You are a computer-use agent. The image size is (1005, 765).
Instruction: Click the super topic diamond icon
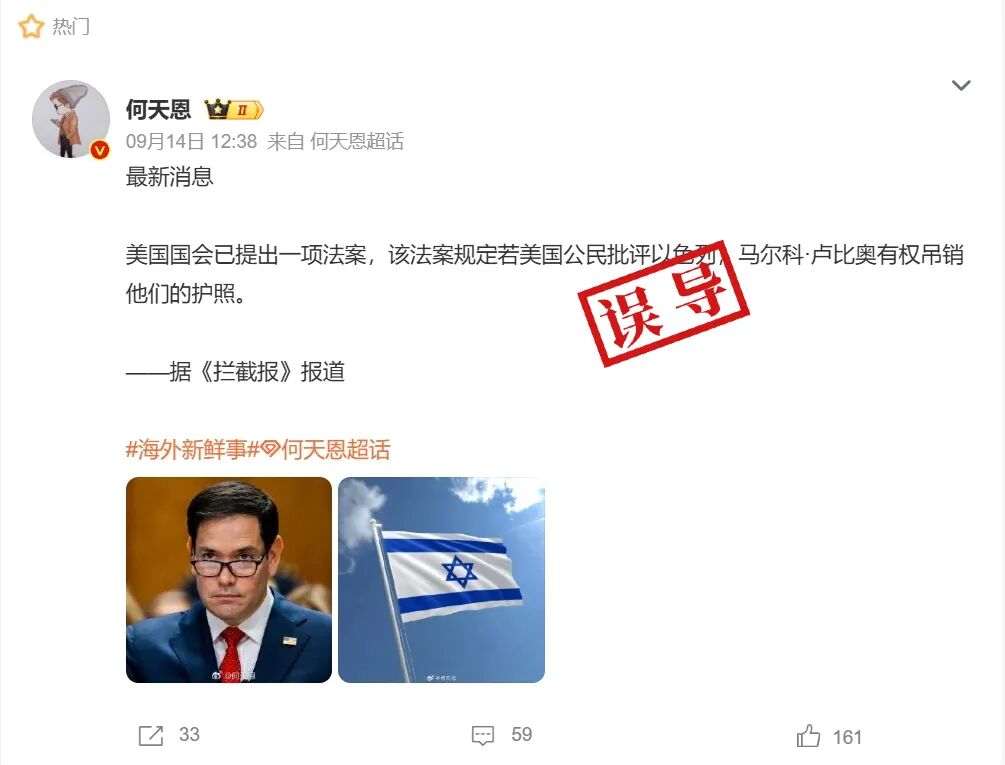[x=270, y=450]
